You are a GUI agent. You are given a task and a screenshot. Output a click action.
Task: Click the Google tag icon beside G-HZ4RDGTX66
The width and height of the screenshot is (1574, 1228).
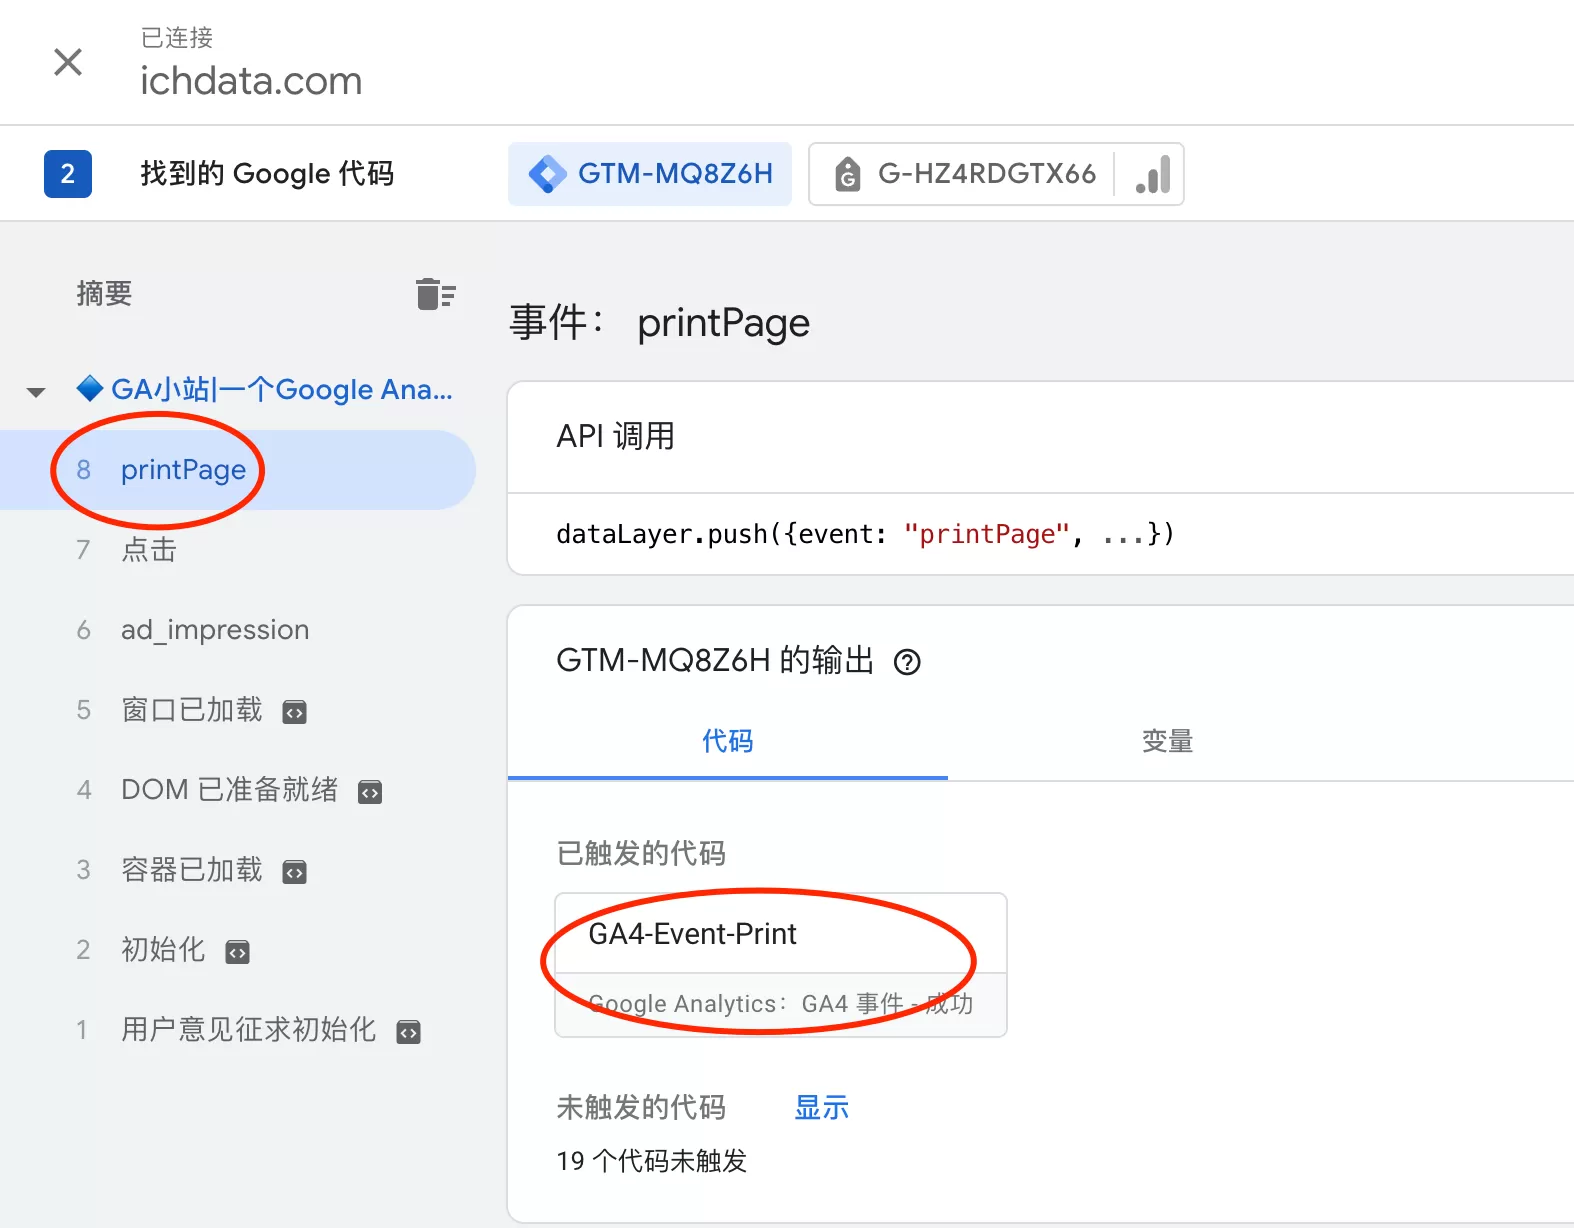pos(847,174)
